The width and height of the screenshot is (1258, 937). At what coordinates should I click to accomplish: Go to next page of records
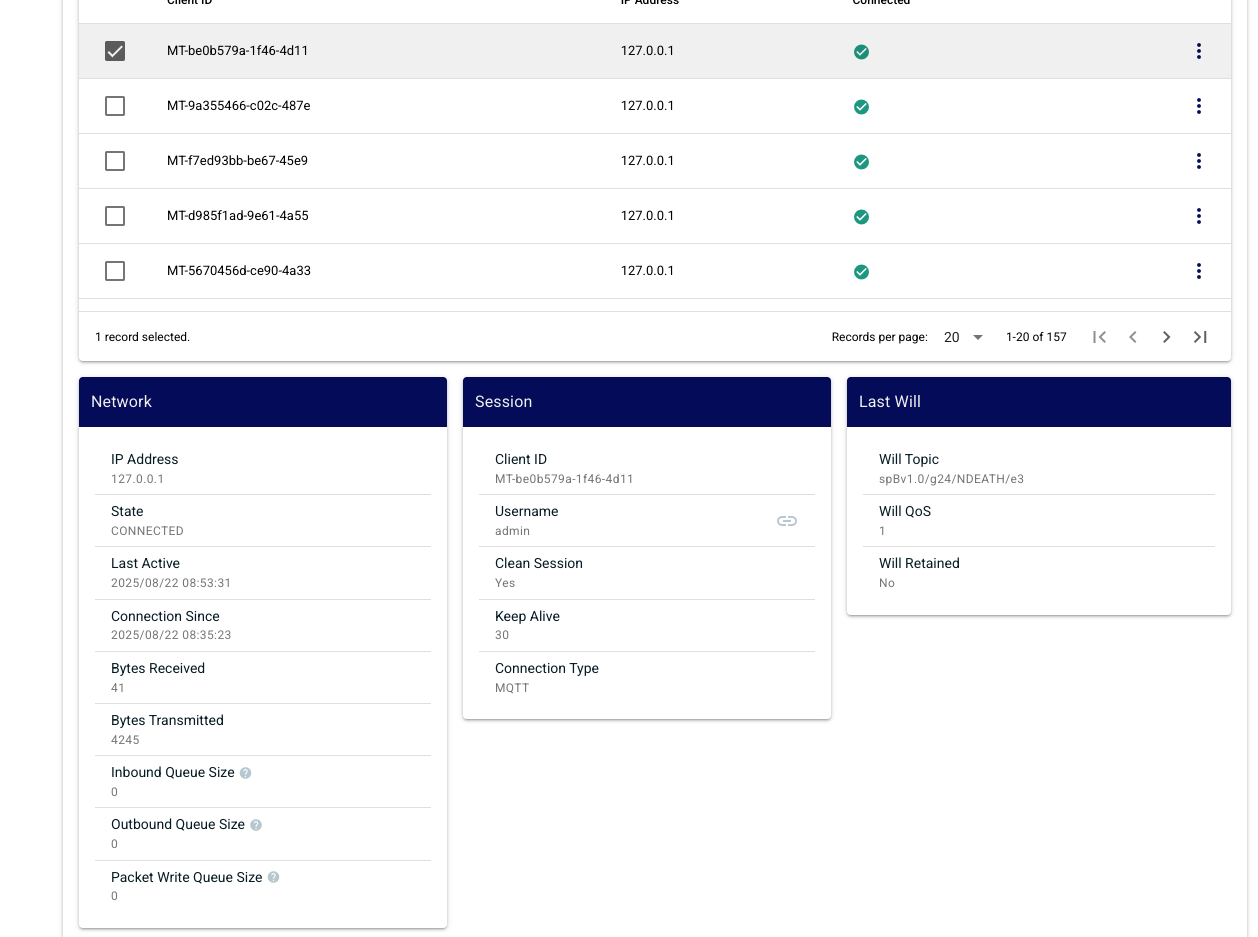point(1166,337)
